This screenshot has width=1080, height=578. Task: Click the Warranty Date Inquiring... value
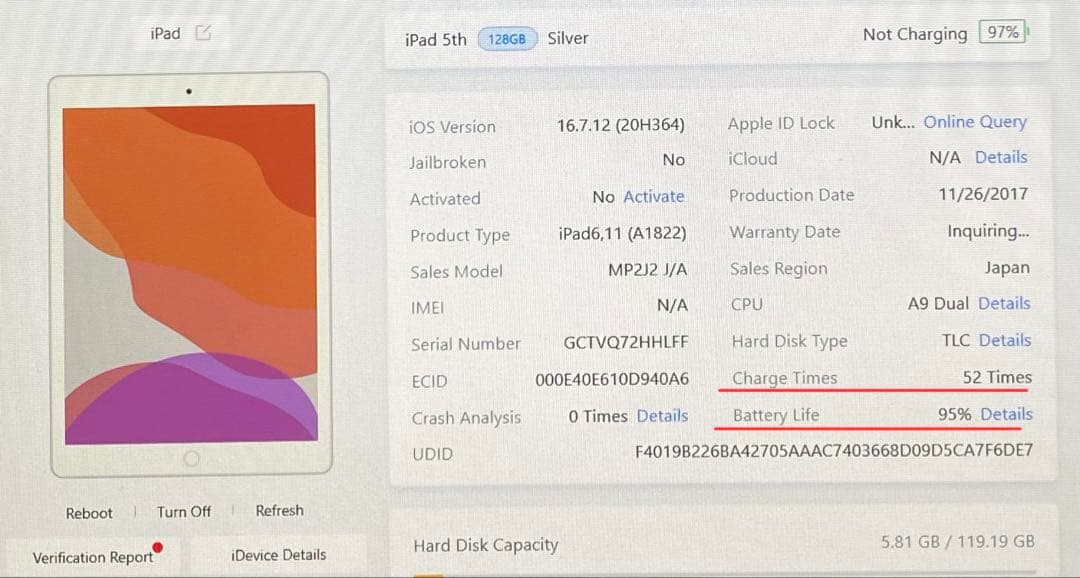click(988, 231)
